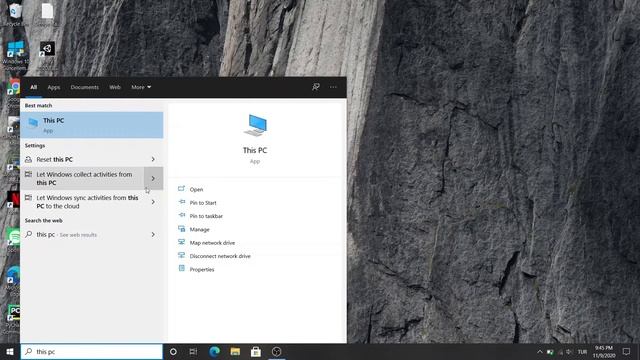
Task: Switch to the Apps search tab
Action: pos(53,87)
